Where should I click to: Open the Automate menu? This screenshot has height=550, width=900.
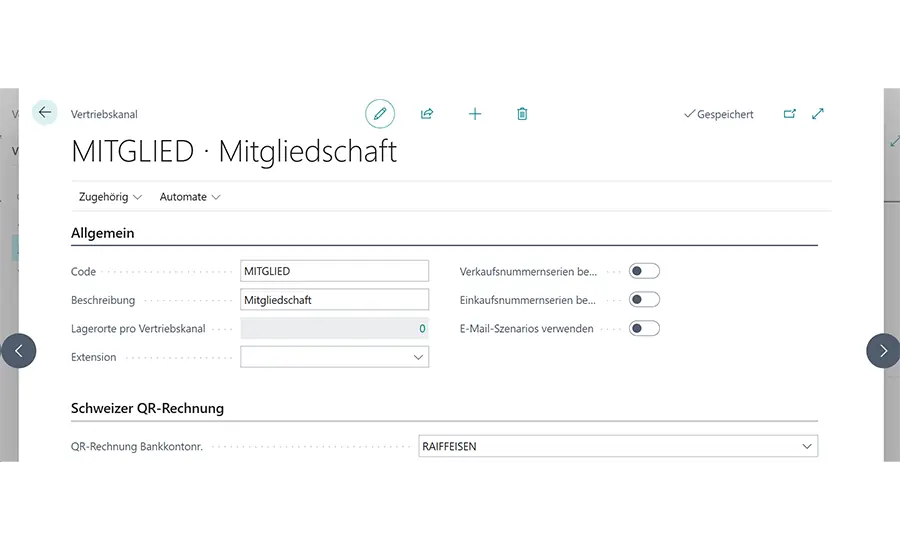190,197
